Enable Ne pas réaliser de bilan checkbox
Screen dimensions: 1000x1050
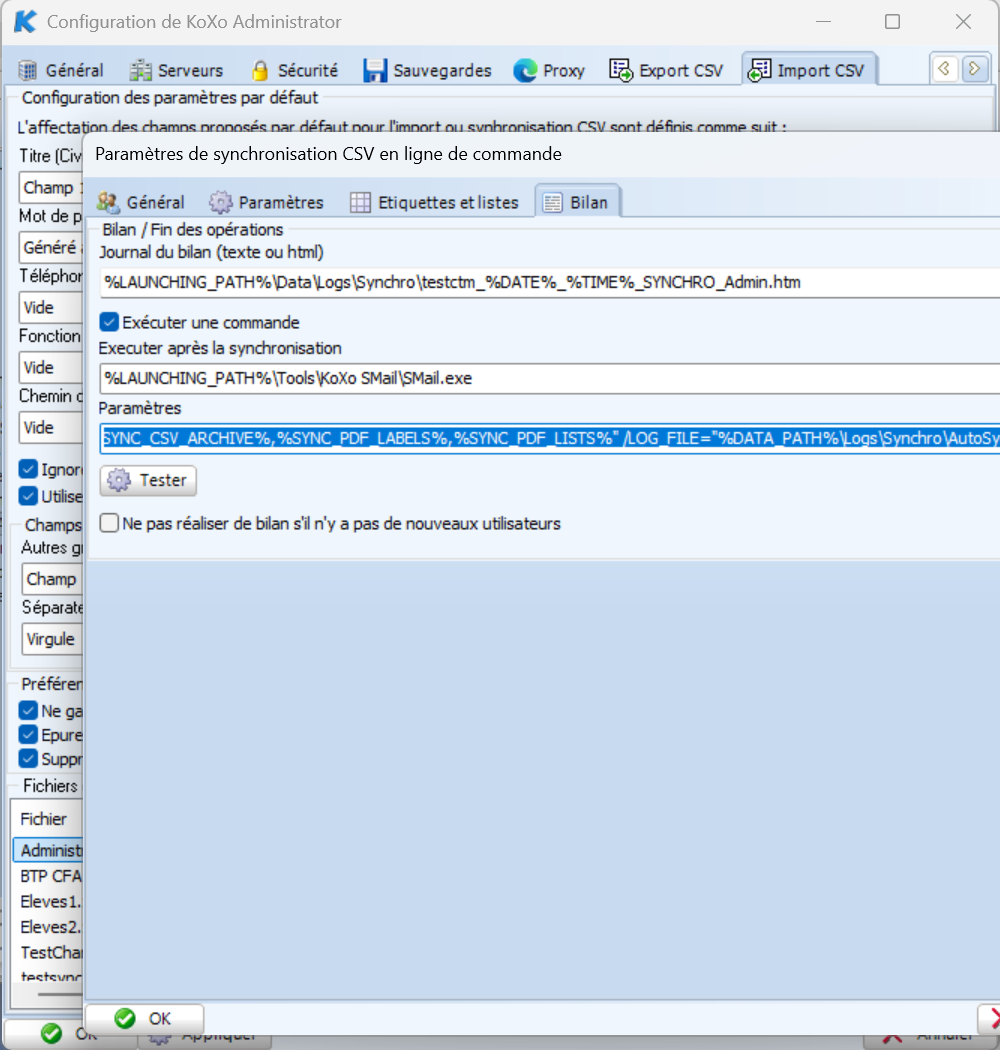click(109, 523)
